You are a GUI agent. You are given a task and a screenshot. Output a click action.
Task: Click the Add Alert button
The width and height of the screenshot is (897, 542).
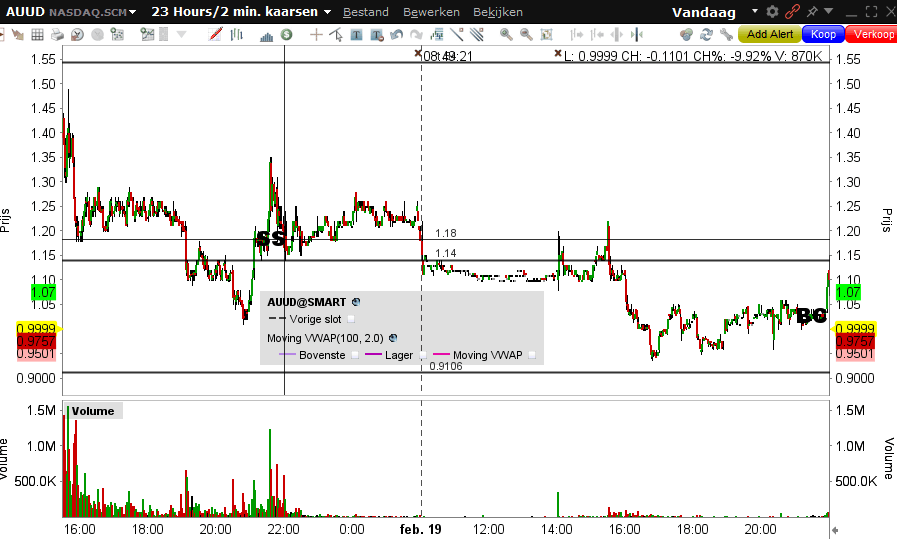(x=769, y=34)
